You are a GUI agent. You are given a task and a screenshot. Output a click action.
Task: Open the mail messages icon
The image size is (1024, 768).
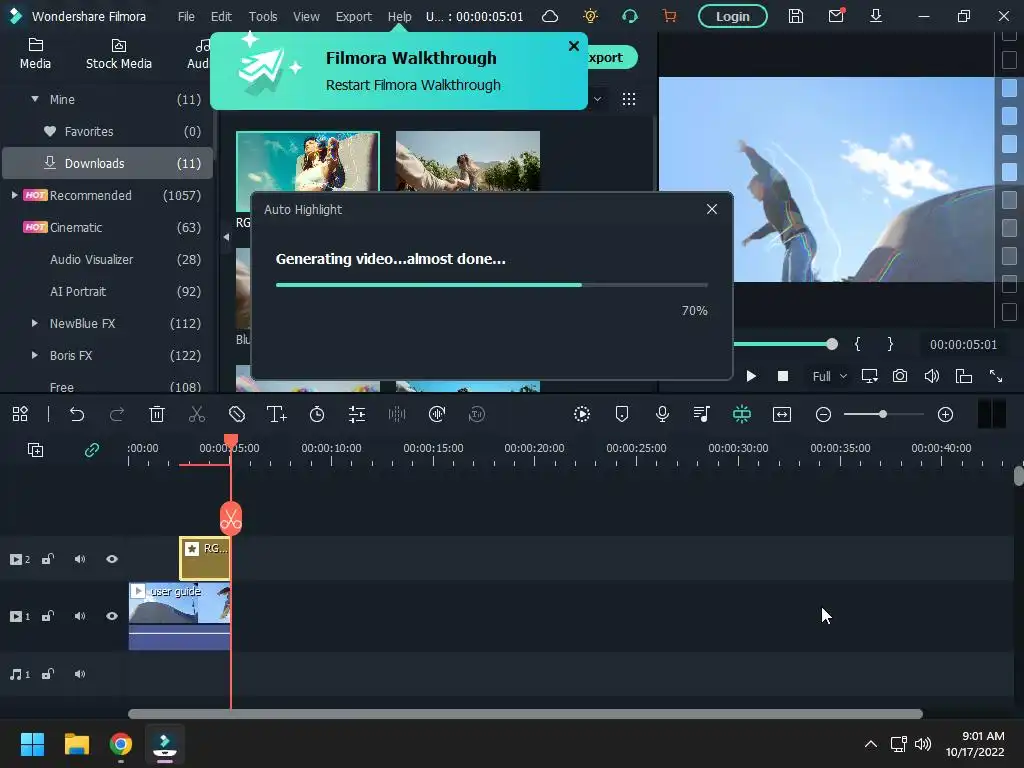(x=836, y=16)
